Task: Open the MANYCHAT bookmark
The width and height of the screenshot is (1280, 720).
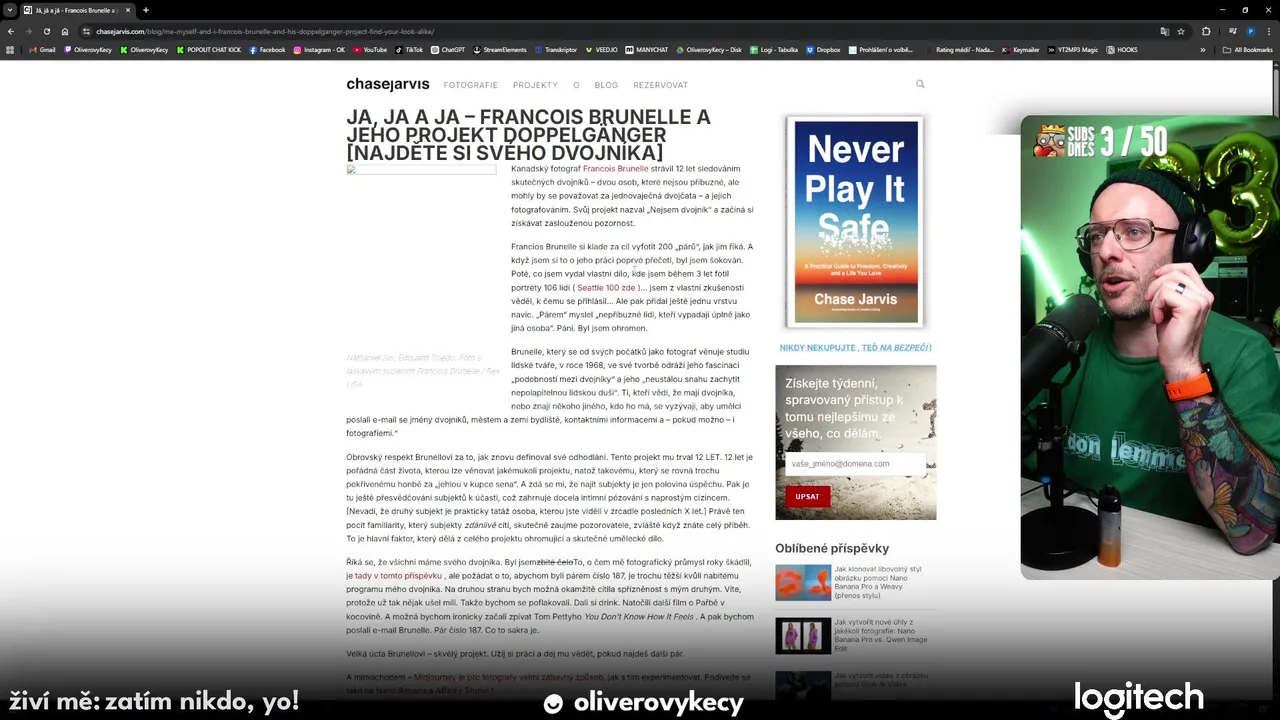Action: 647,49
